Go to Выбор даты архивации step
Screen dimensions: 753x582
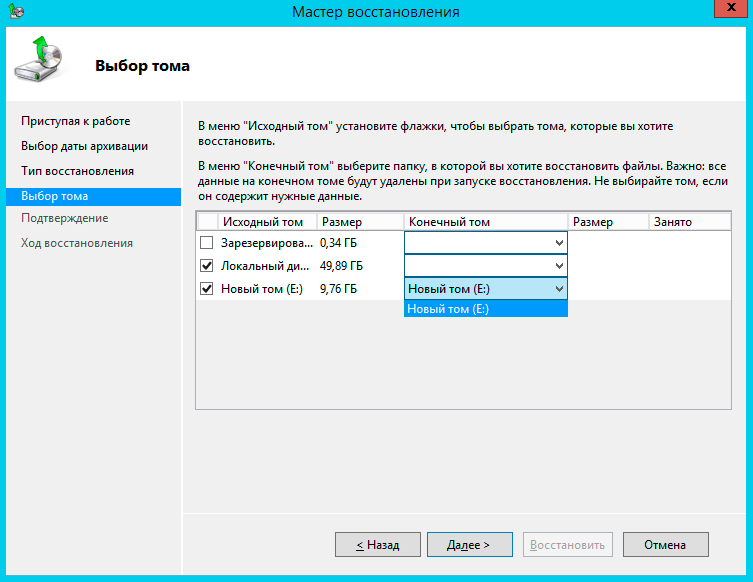pyautogui.click(x=84, y=146)
